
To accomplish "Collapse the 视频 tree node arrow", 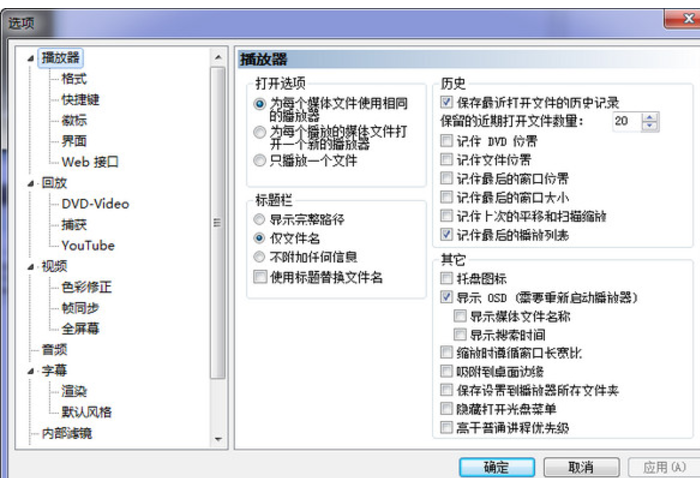I will tap(32, 266).
